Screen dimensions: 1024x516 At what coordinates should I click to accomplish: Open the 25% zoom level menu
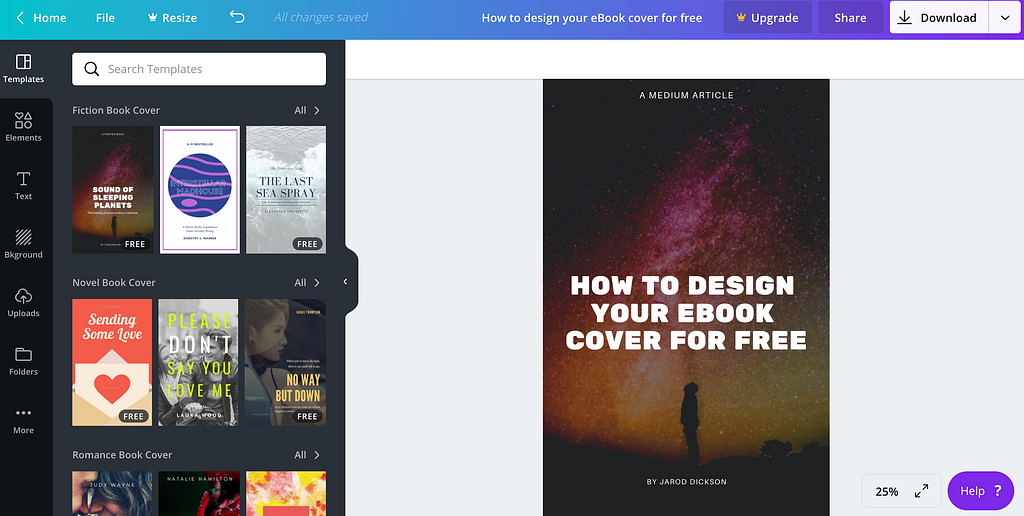pyautogui.click(x=887, y=491)
